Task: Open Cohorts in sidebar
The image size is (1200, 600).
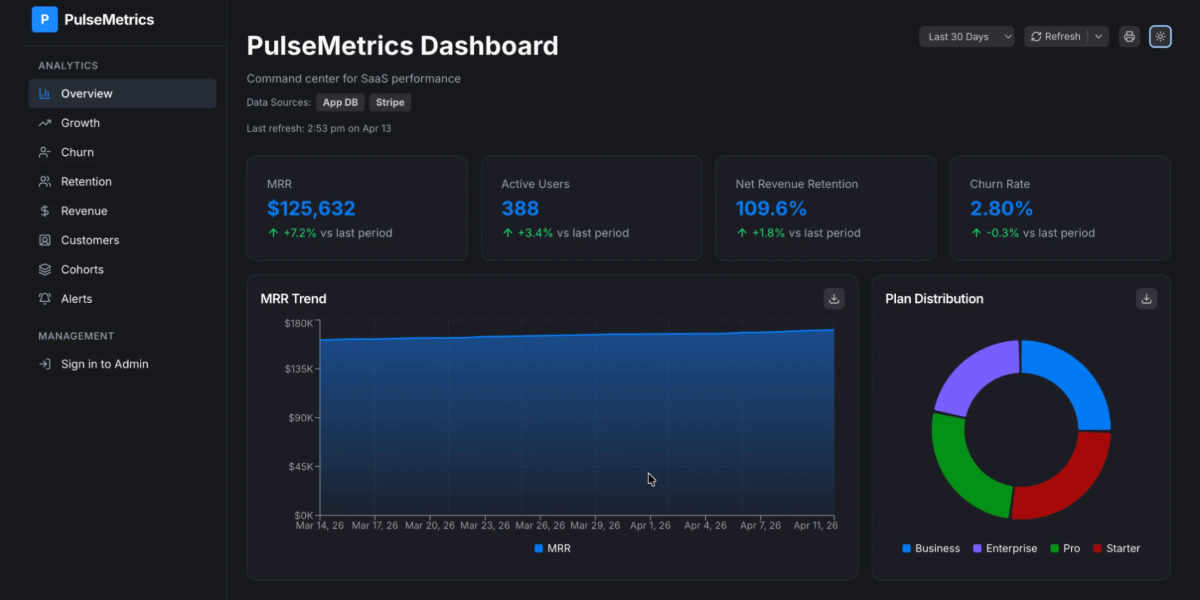Action: (x=123, y=270)
